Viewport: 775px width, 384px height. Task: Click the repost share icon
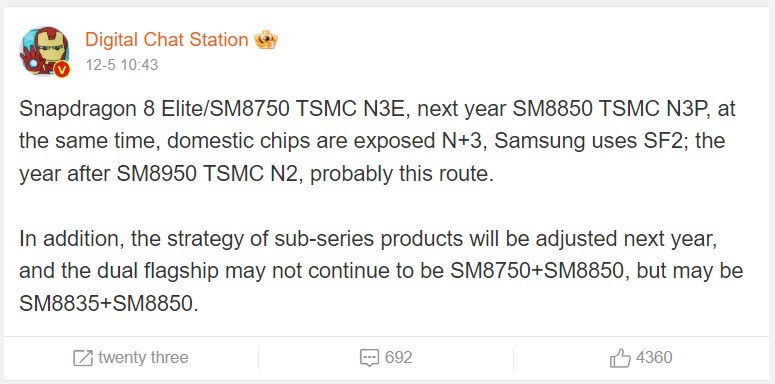click(83, 358)
